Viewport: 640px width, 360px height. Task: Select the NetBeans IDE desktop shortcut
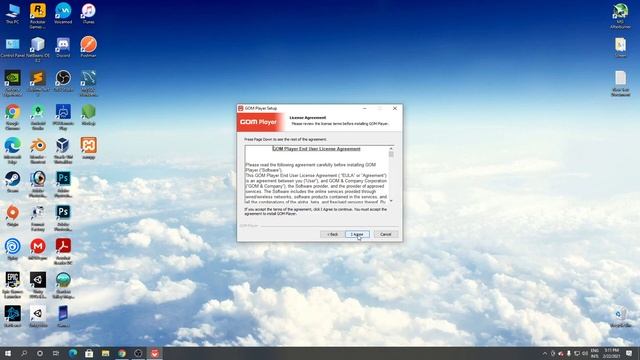tap(38, 49)
